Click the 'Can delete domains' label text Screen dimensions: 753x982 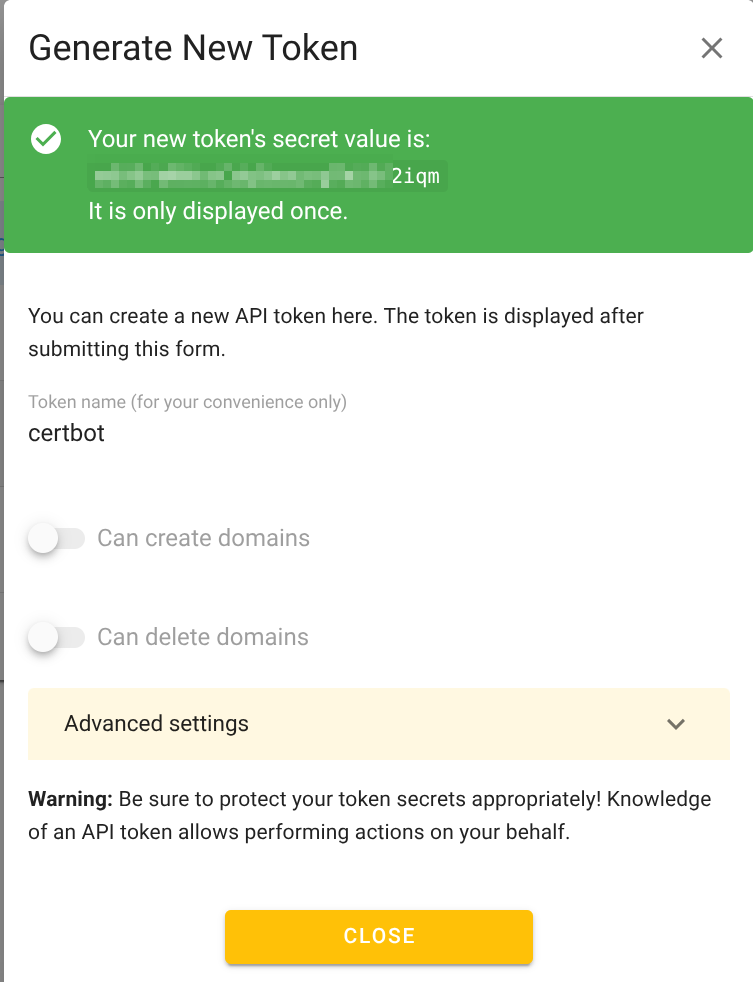coord(203,637)
